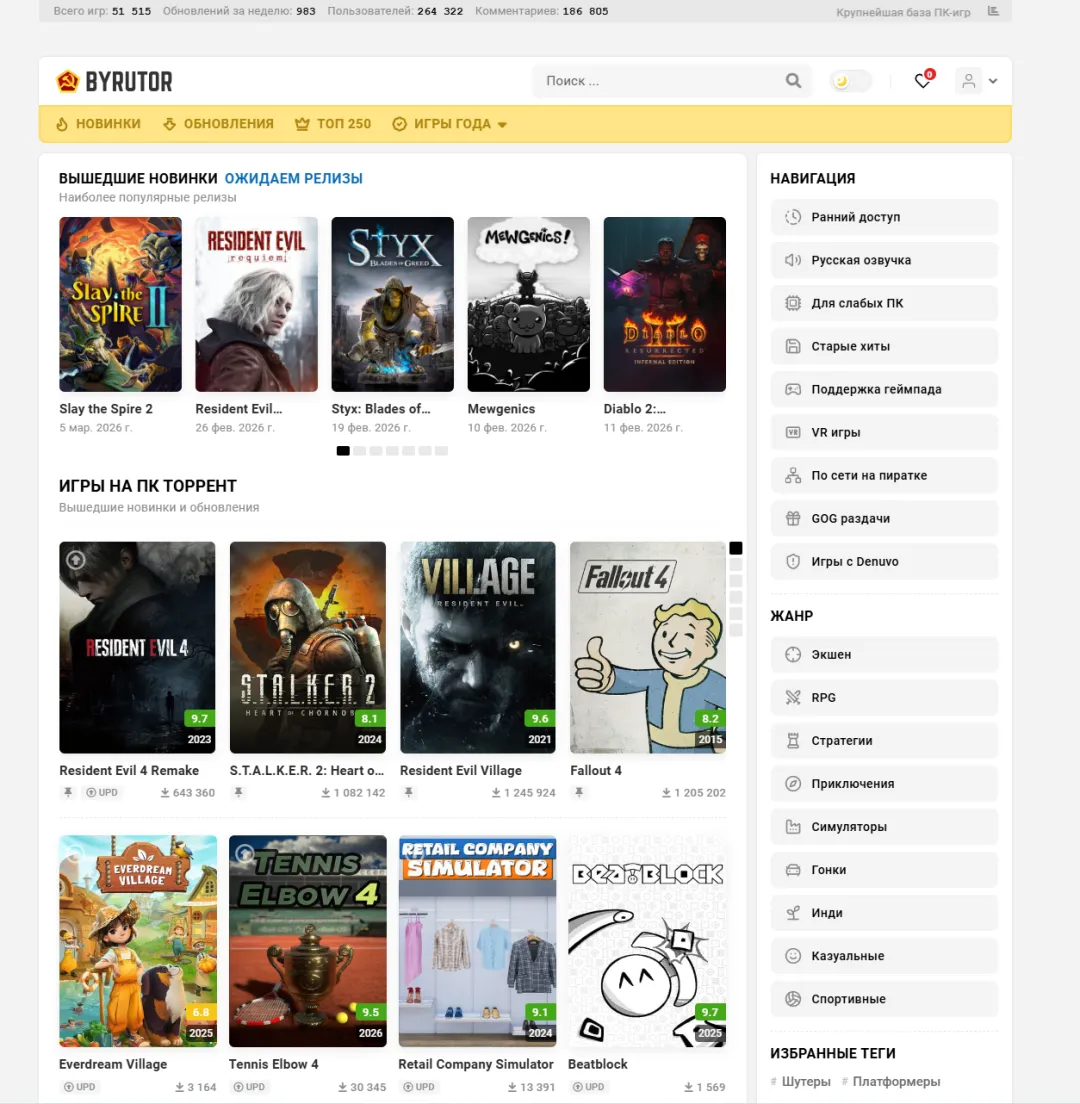
Task: Click the stats chart icon in top bar
Action: [x=993, y=11]
